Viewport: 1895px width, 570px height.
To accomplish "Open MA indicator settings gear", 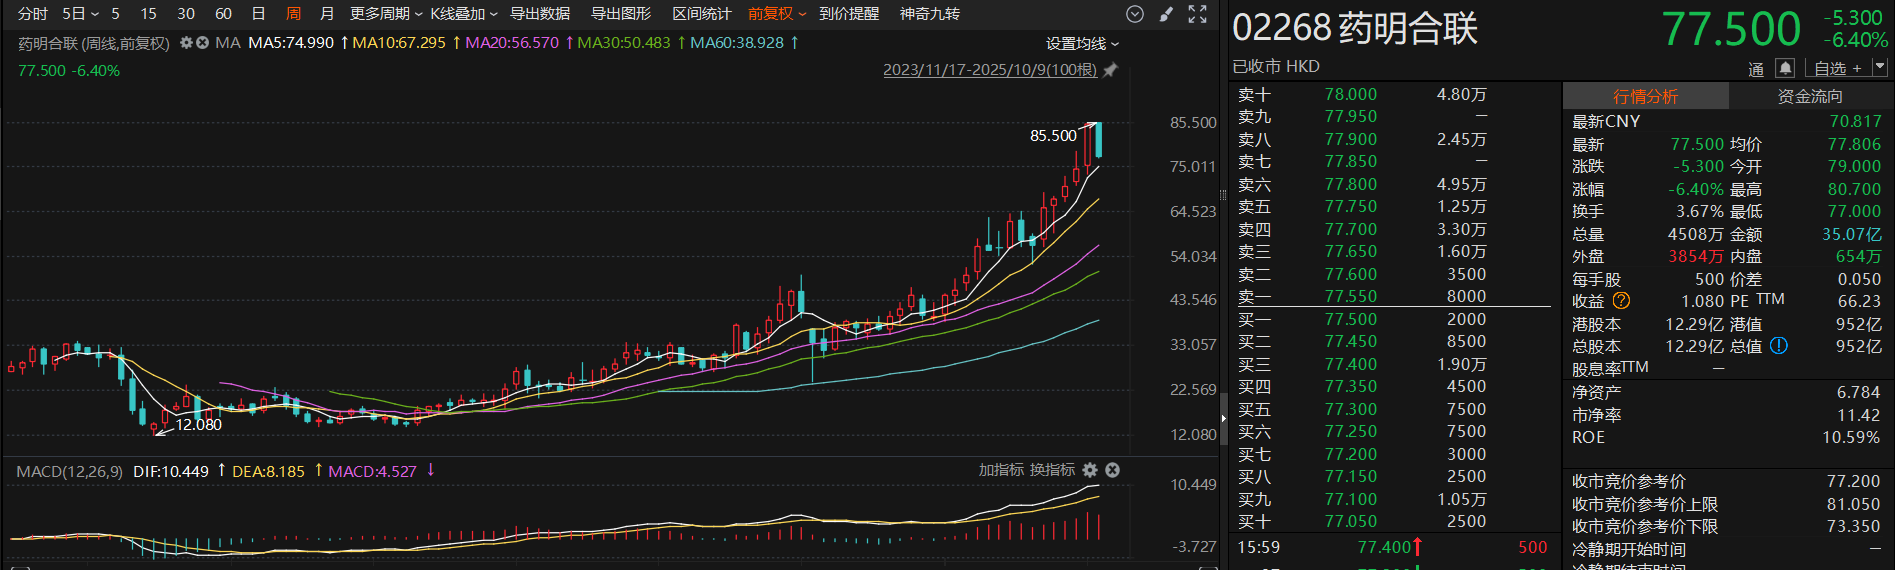I will [186, 43].
